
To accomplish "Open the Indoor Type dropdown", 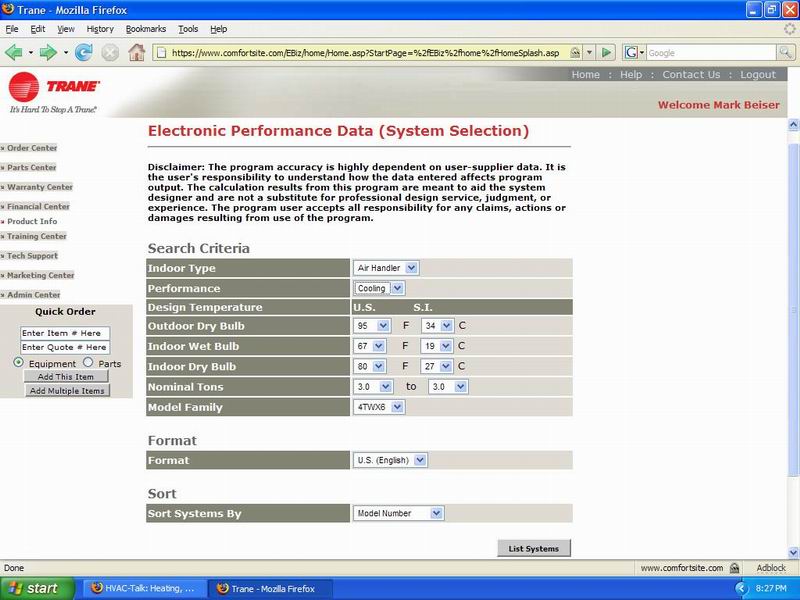I will 387,268.
